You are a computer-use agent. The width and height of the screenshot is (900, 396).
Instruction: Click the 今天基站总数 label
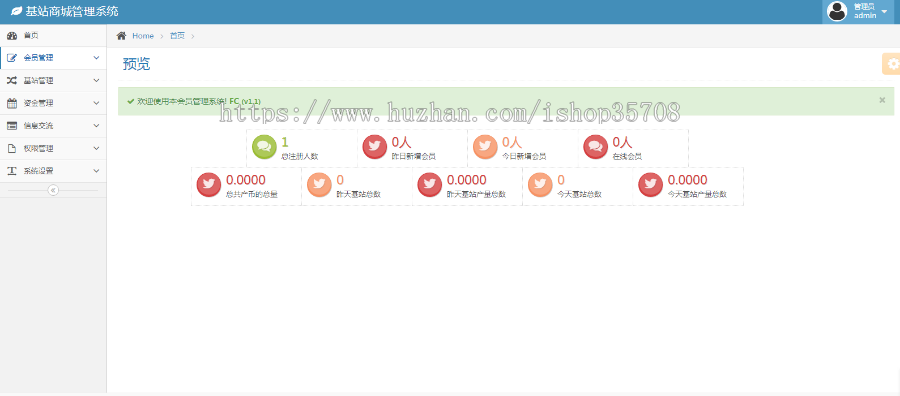[579, 194]
